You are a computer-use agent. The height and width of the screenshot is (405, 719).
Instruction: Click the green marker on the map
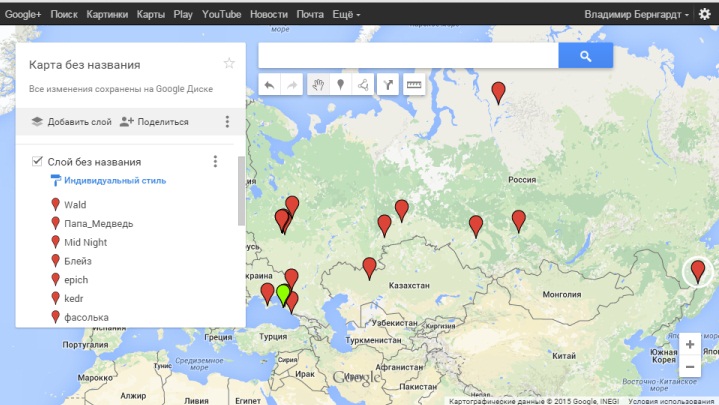(283, 293)
